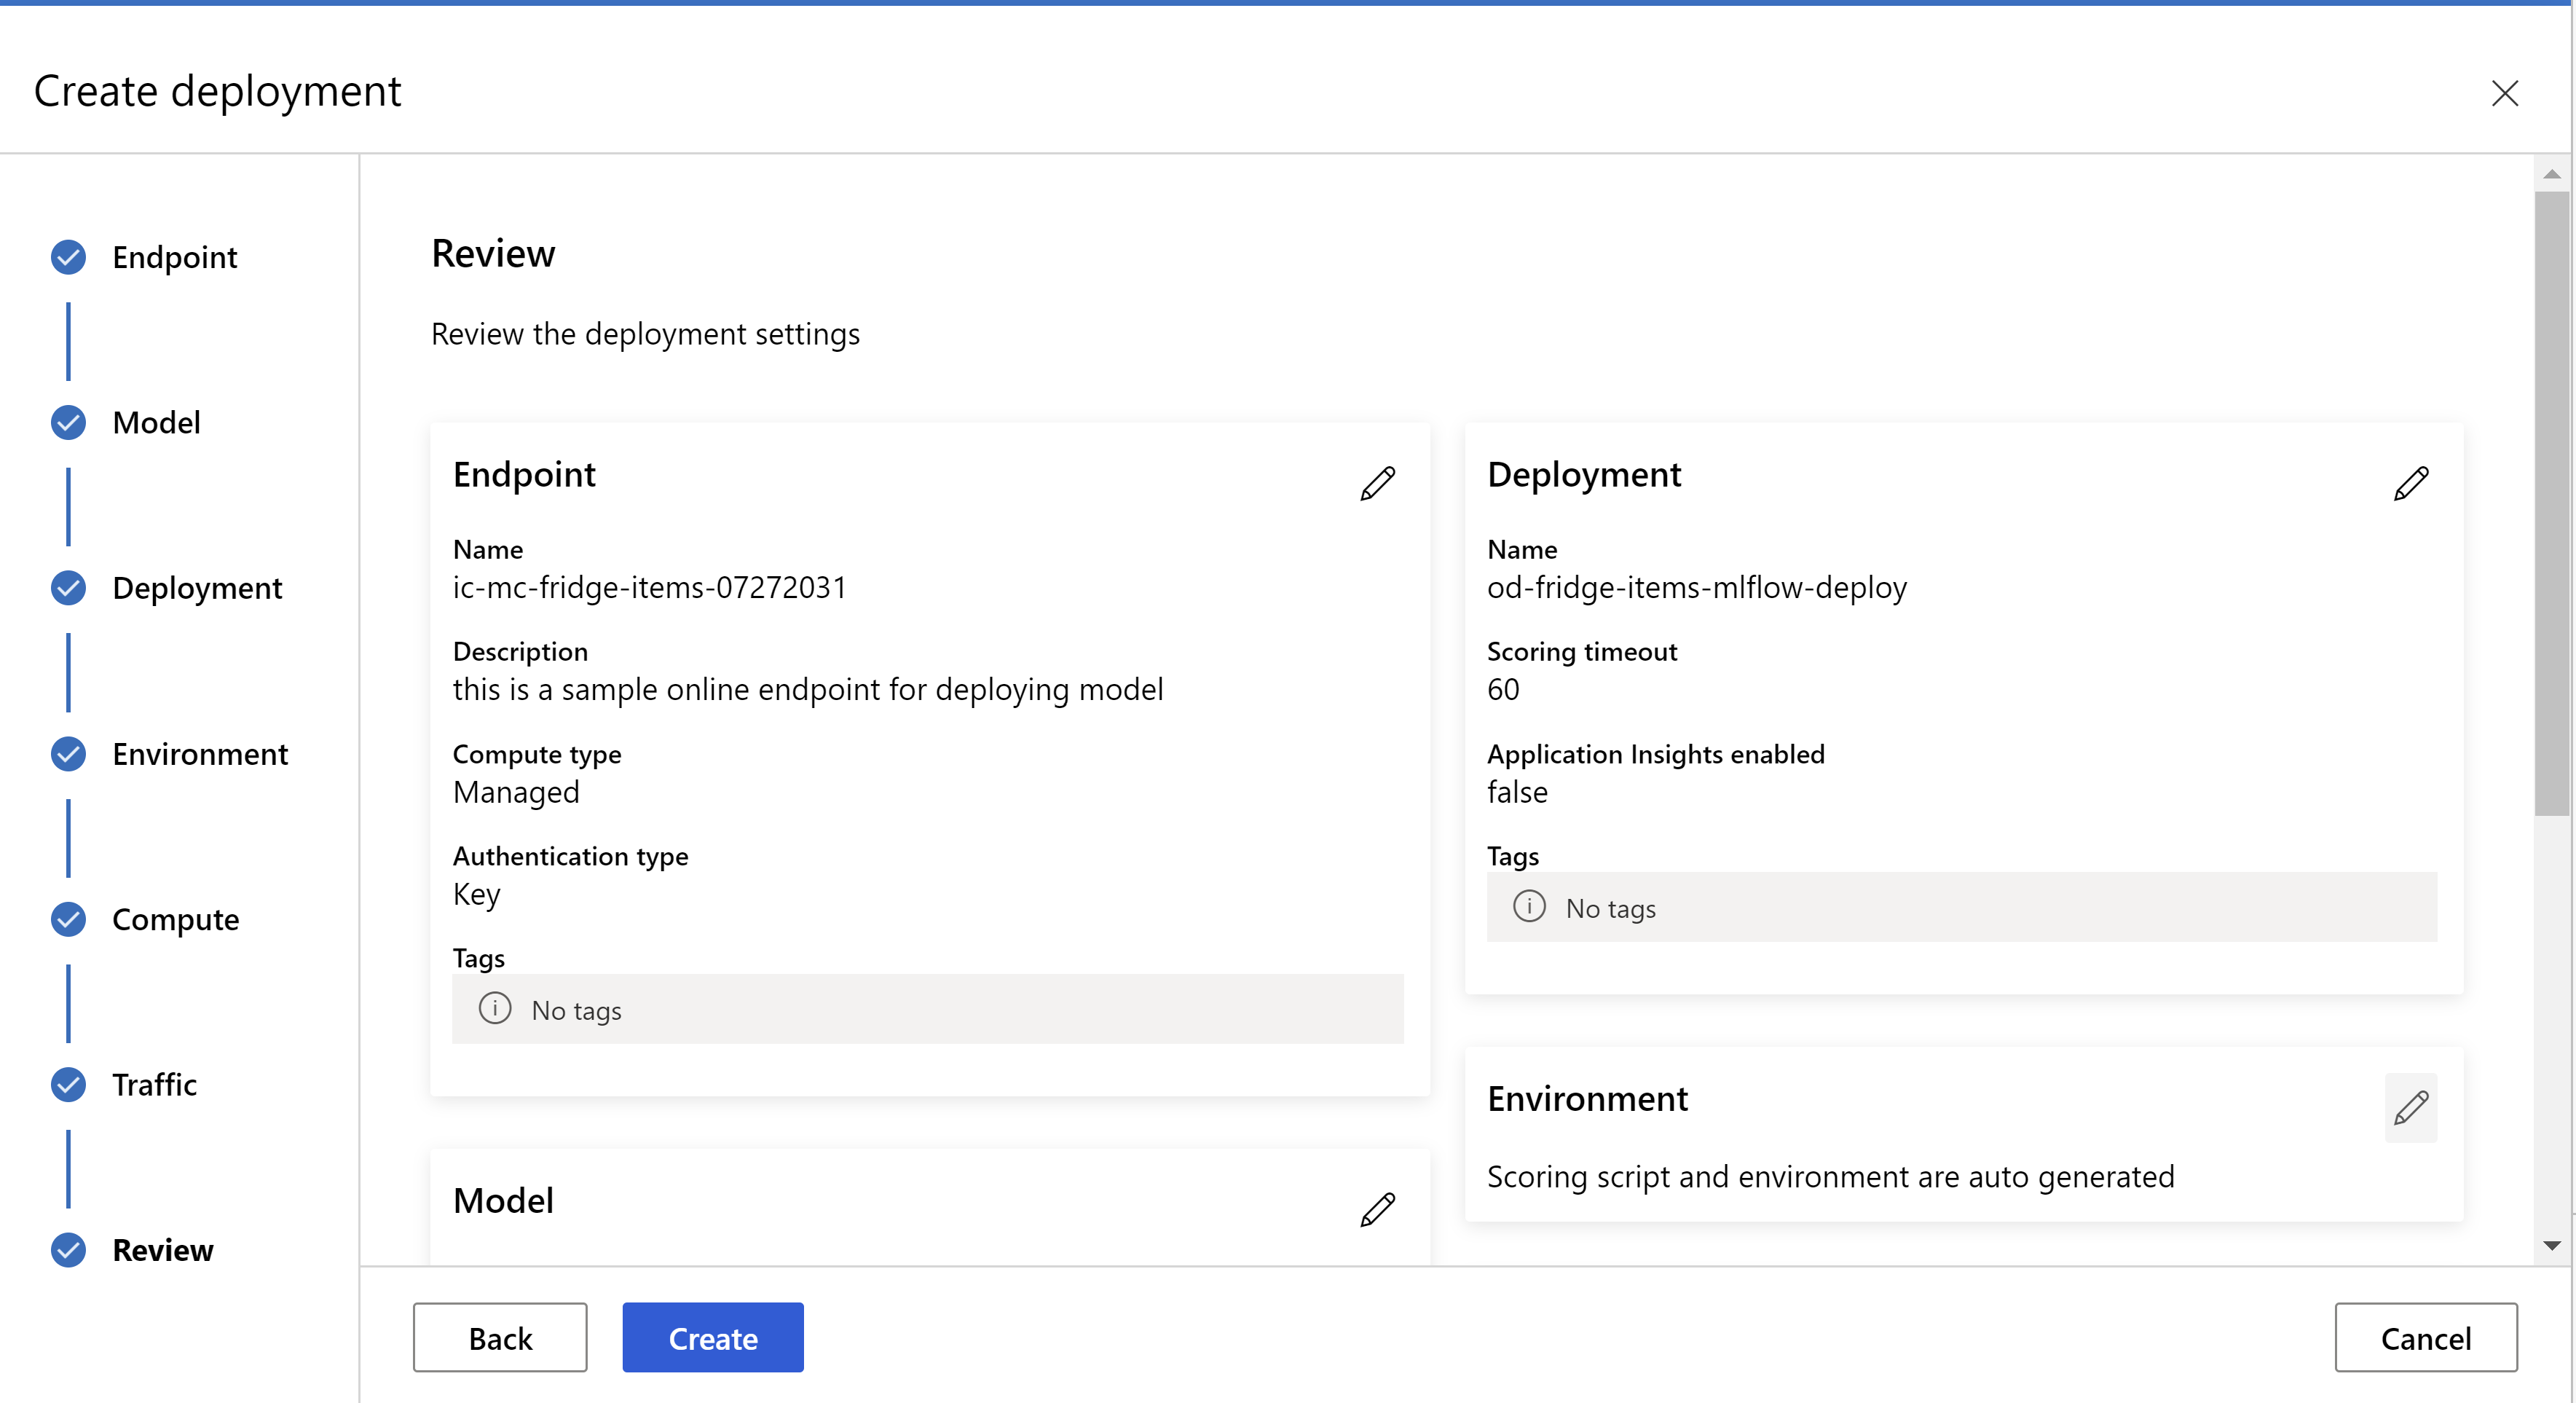Navigate to the Deployment step in sidebar
Viewport: 2576px width, 1403px height.
(195, 586)
